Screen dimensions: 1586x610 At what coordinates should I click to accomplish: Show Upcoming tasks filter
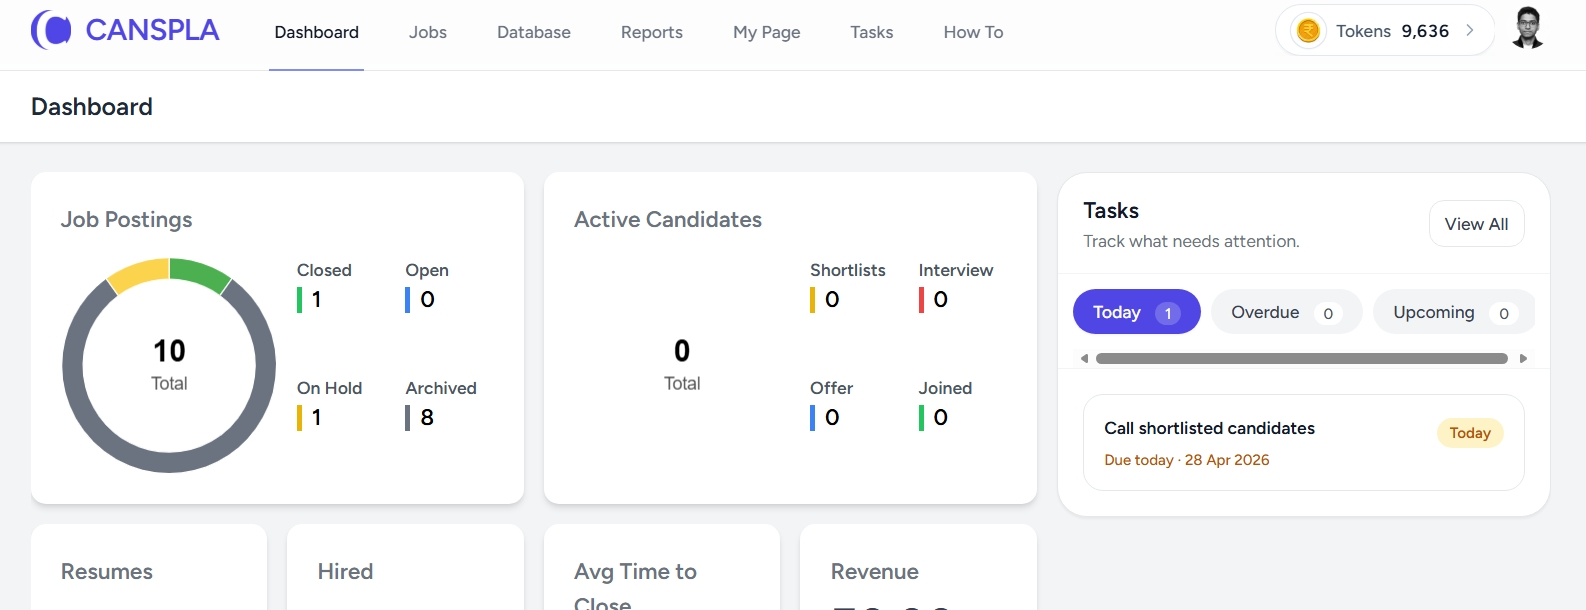1454,312
